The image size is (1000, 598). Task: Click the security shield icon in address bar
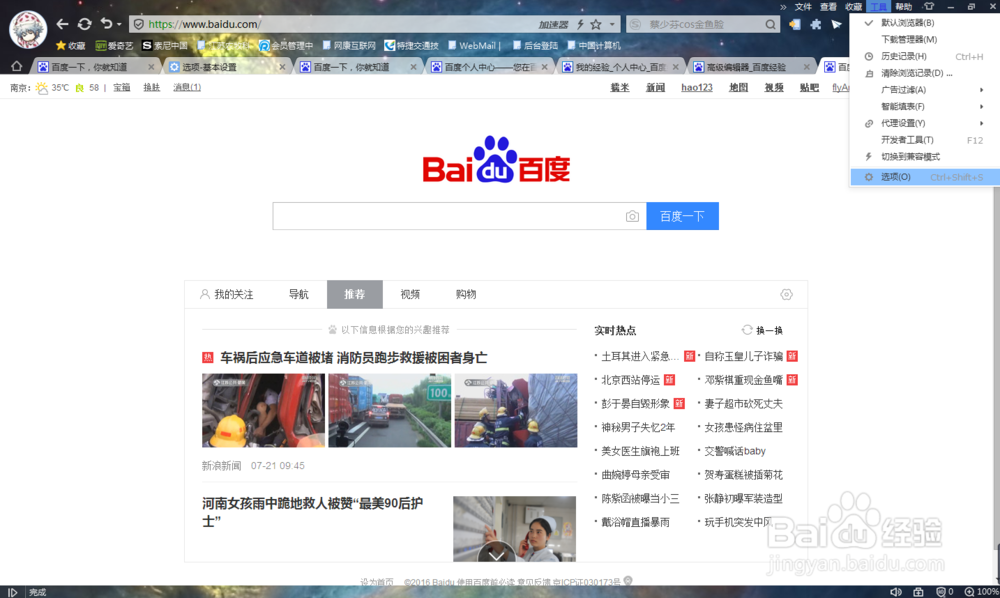(x=138, y=24)
